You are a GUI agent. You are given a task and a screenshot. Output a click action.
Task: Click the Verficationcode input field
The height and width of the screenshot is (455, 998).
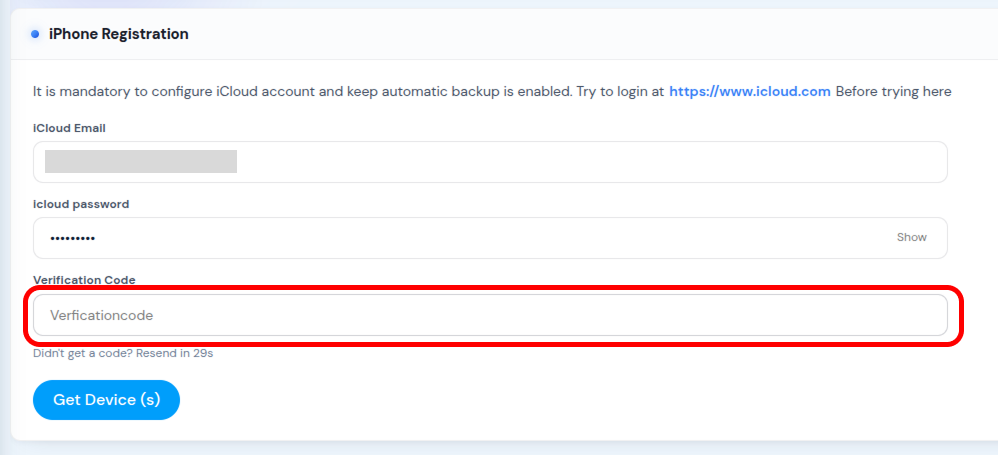pyautogui.click(x=490, y=315)
